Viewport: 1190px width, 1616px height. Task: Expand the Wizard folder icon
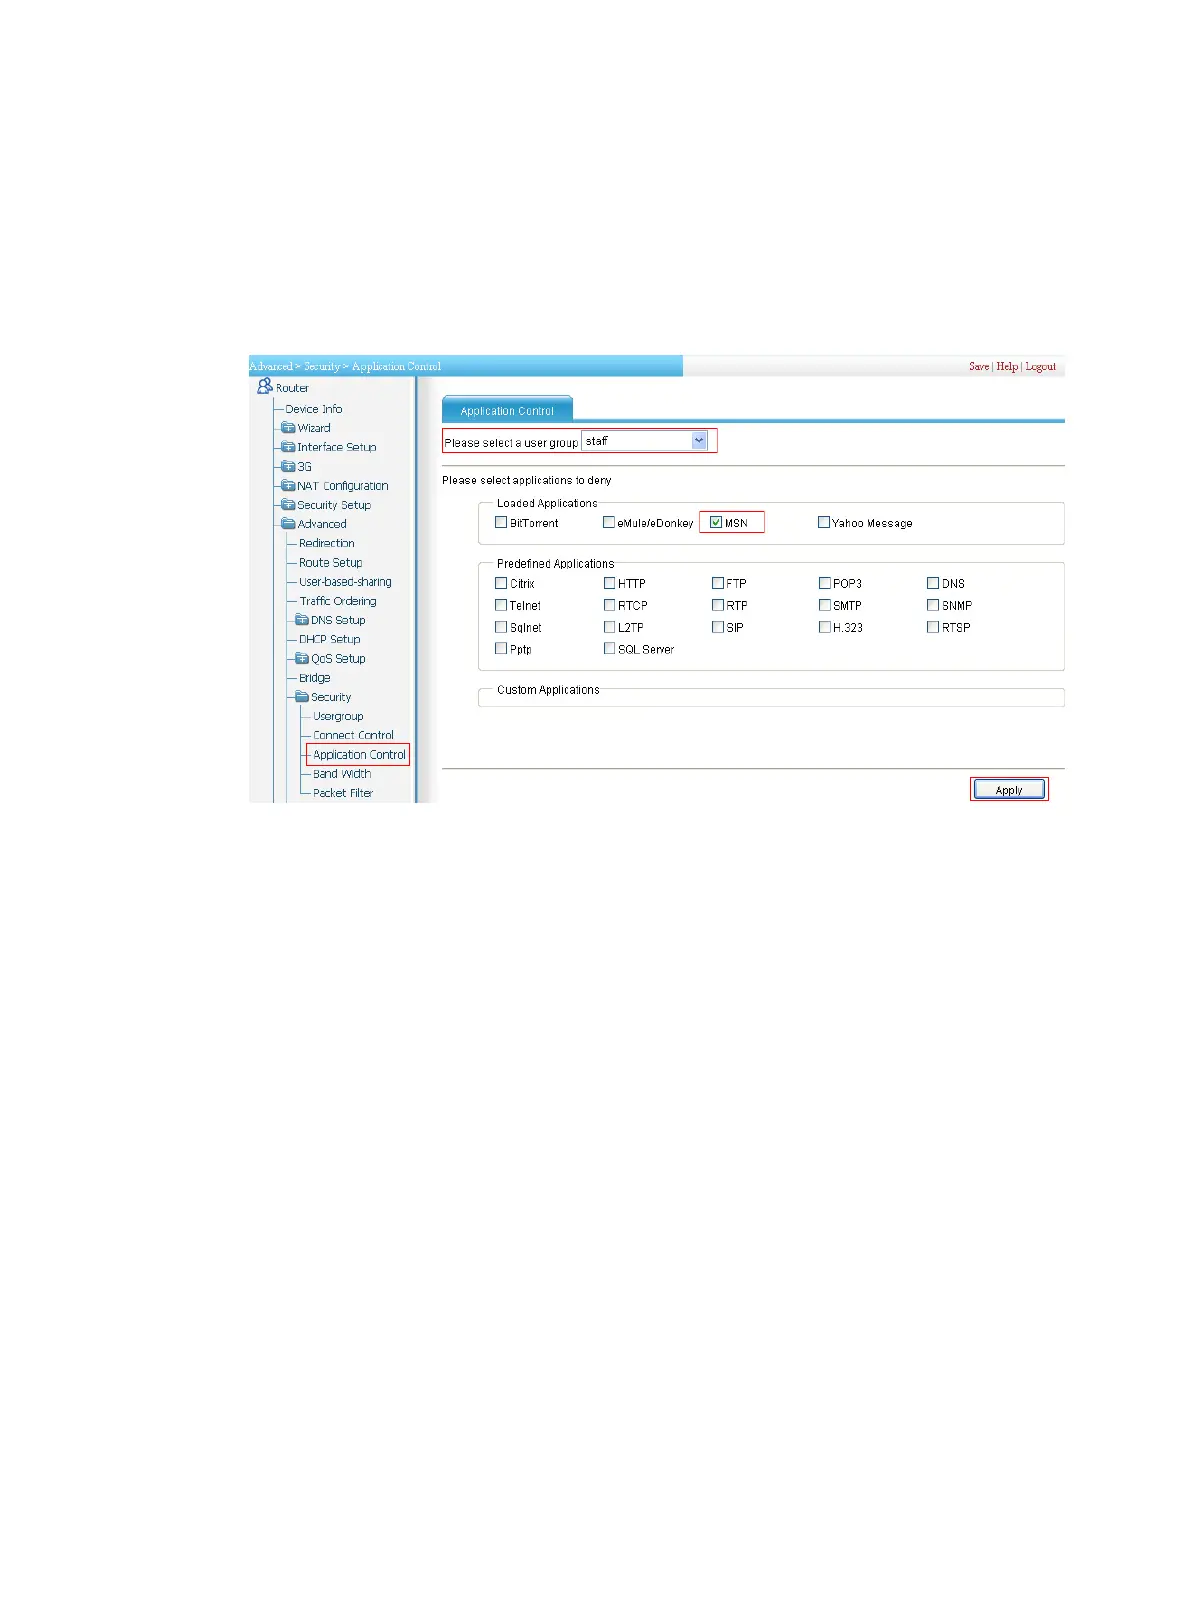click(x=288, y=428)
